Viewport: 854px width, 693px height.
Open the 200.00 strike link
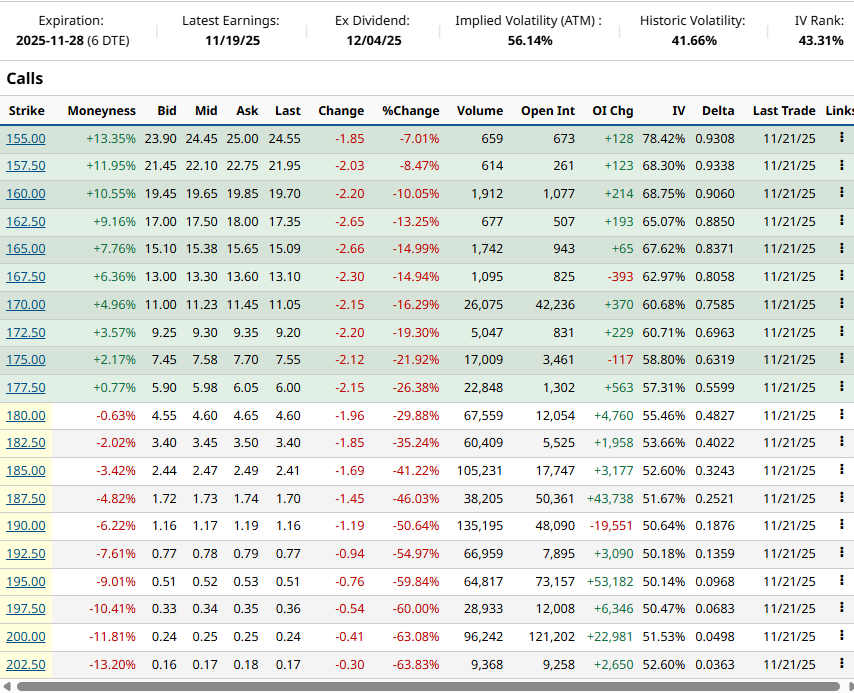tap(26, 637)
